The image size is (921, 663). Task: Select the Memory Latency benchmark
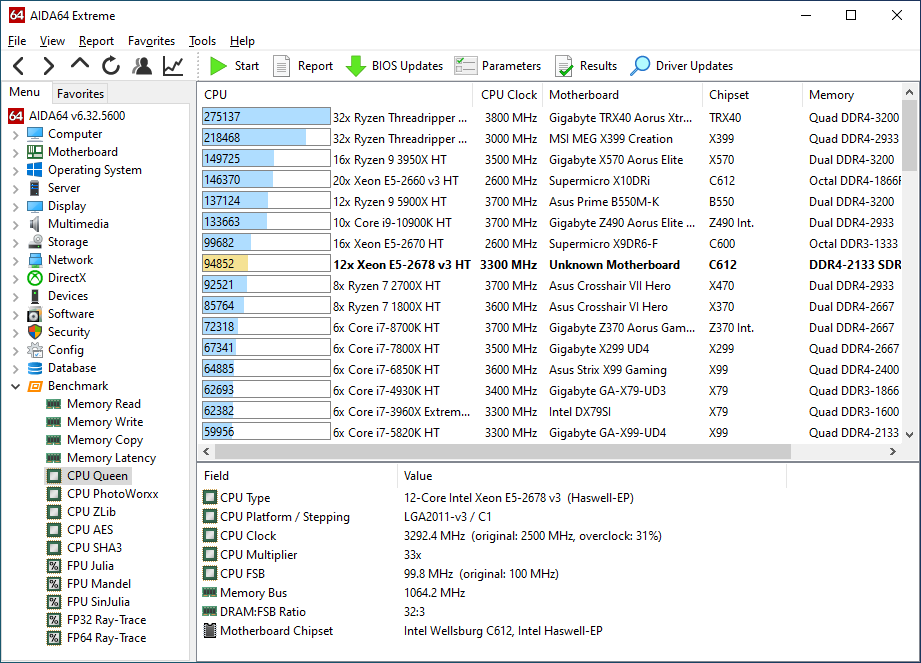coord(111,458)
